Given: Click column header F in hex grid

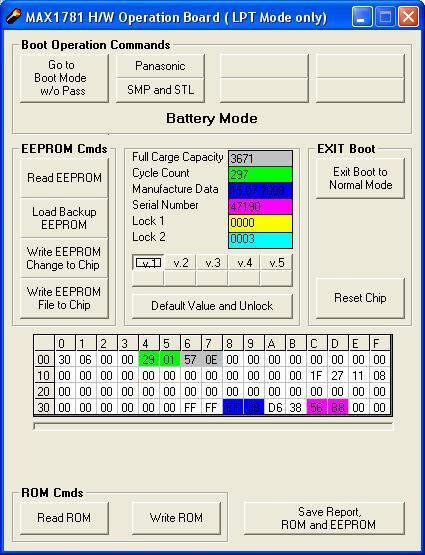Looking at the screenshot, I should 379,343.
